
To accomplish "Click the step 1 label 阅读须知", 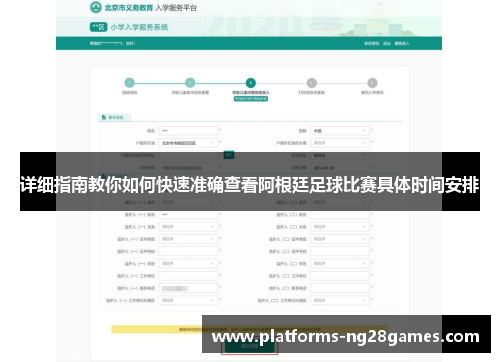I will tap(129, 92).
